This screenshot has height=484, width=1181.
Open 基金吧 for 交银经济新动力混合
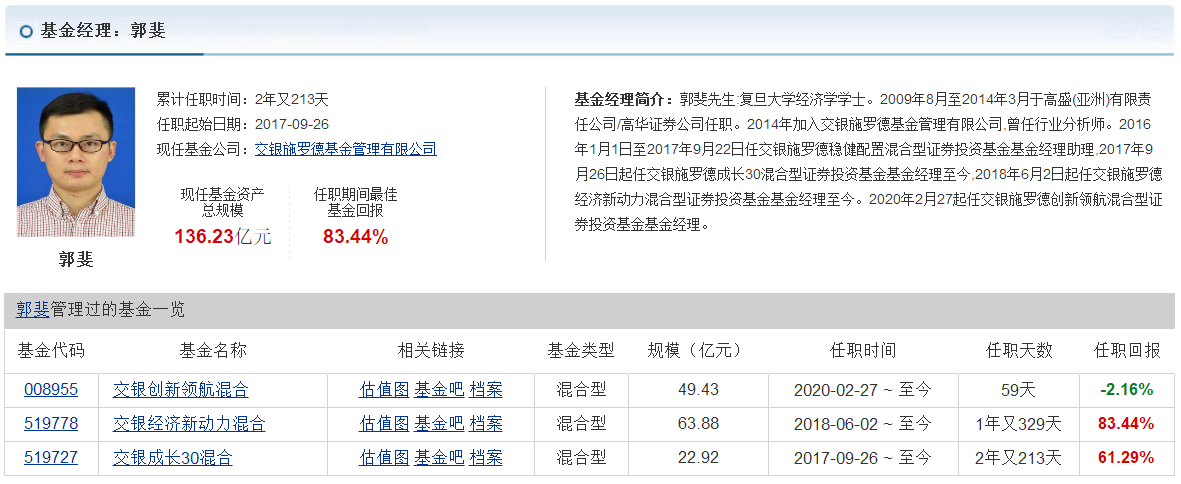(439, 424)
